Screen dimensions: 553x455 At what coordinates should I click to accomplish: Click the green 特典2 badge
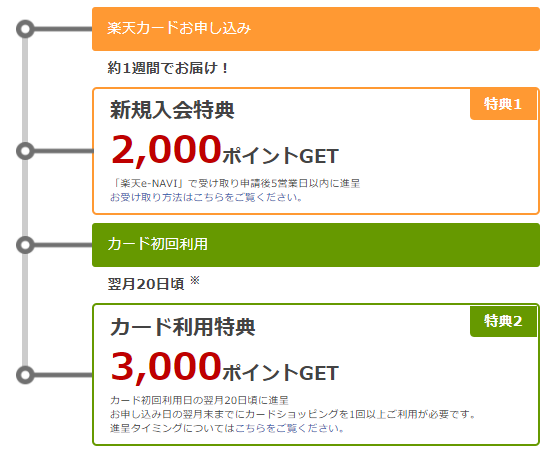(503, 321)
